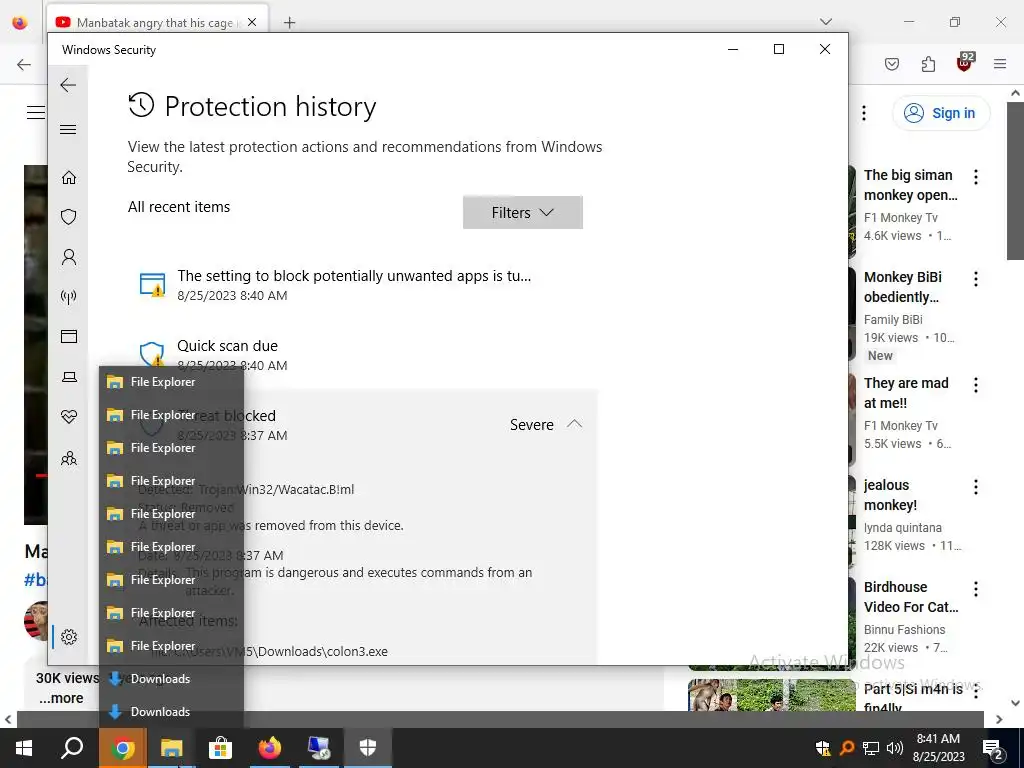Click the Trojan:Win32/Wacatac.B!ml detection text

coord(276,490)
